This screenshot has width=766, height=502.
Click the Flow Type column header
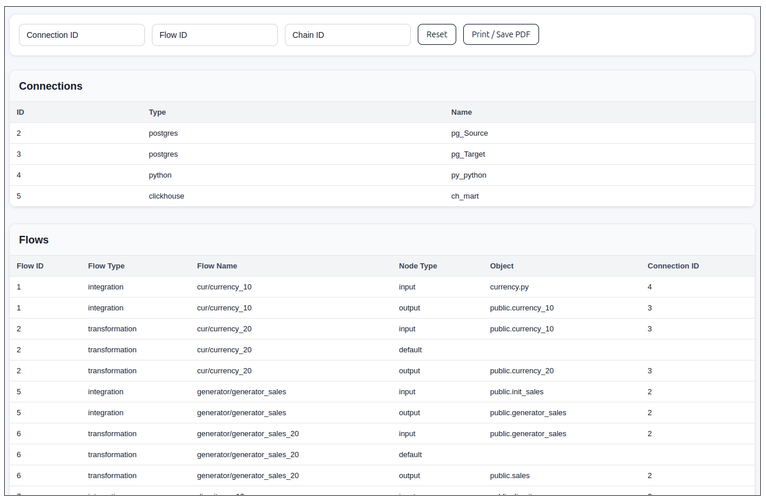pyautogui.click(x=106, y=266)
